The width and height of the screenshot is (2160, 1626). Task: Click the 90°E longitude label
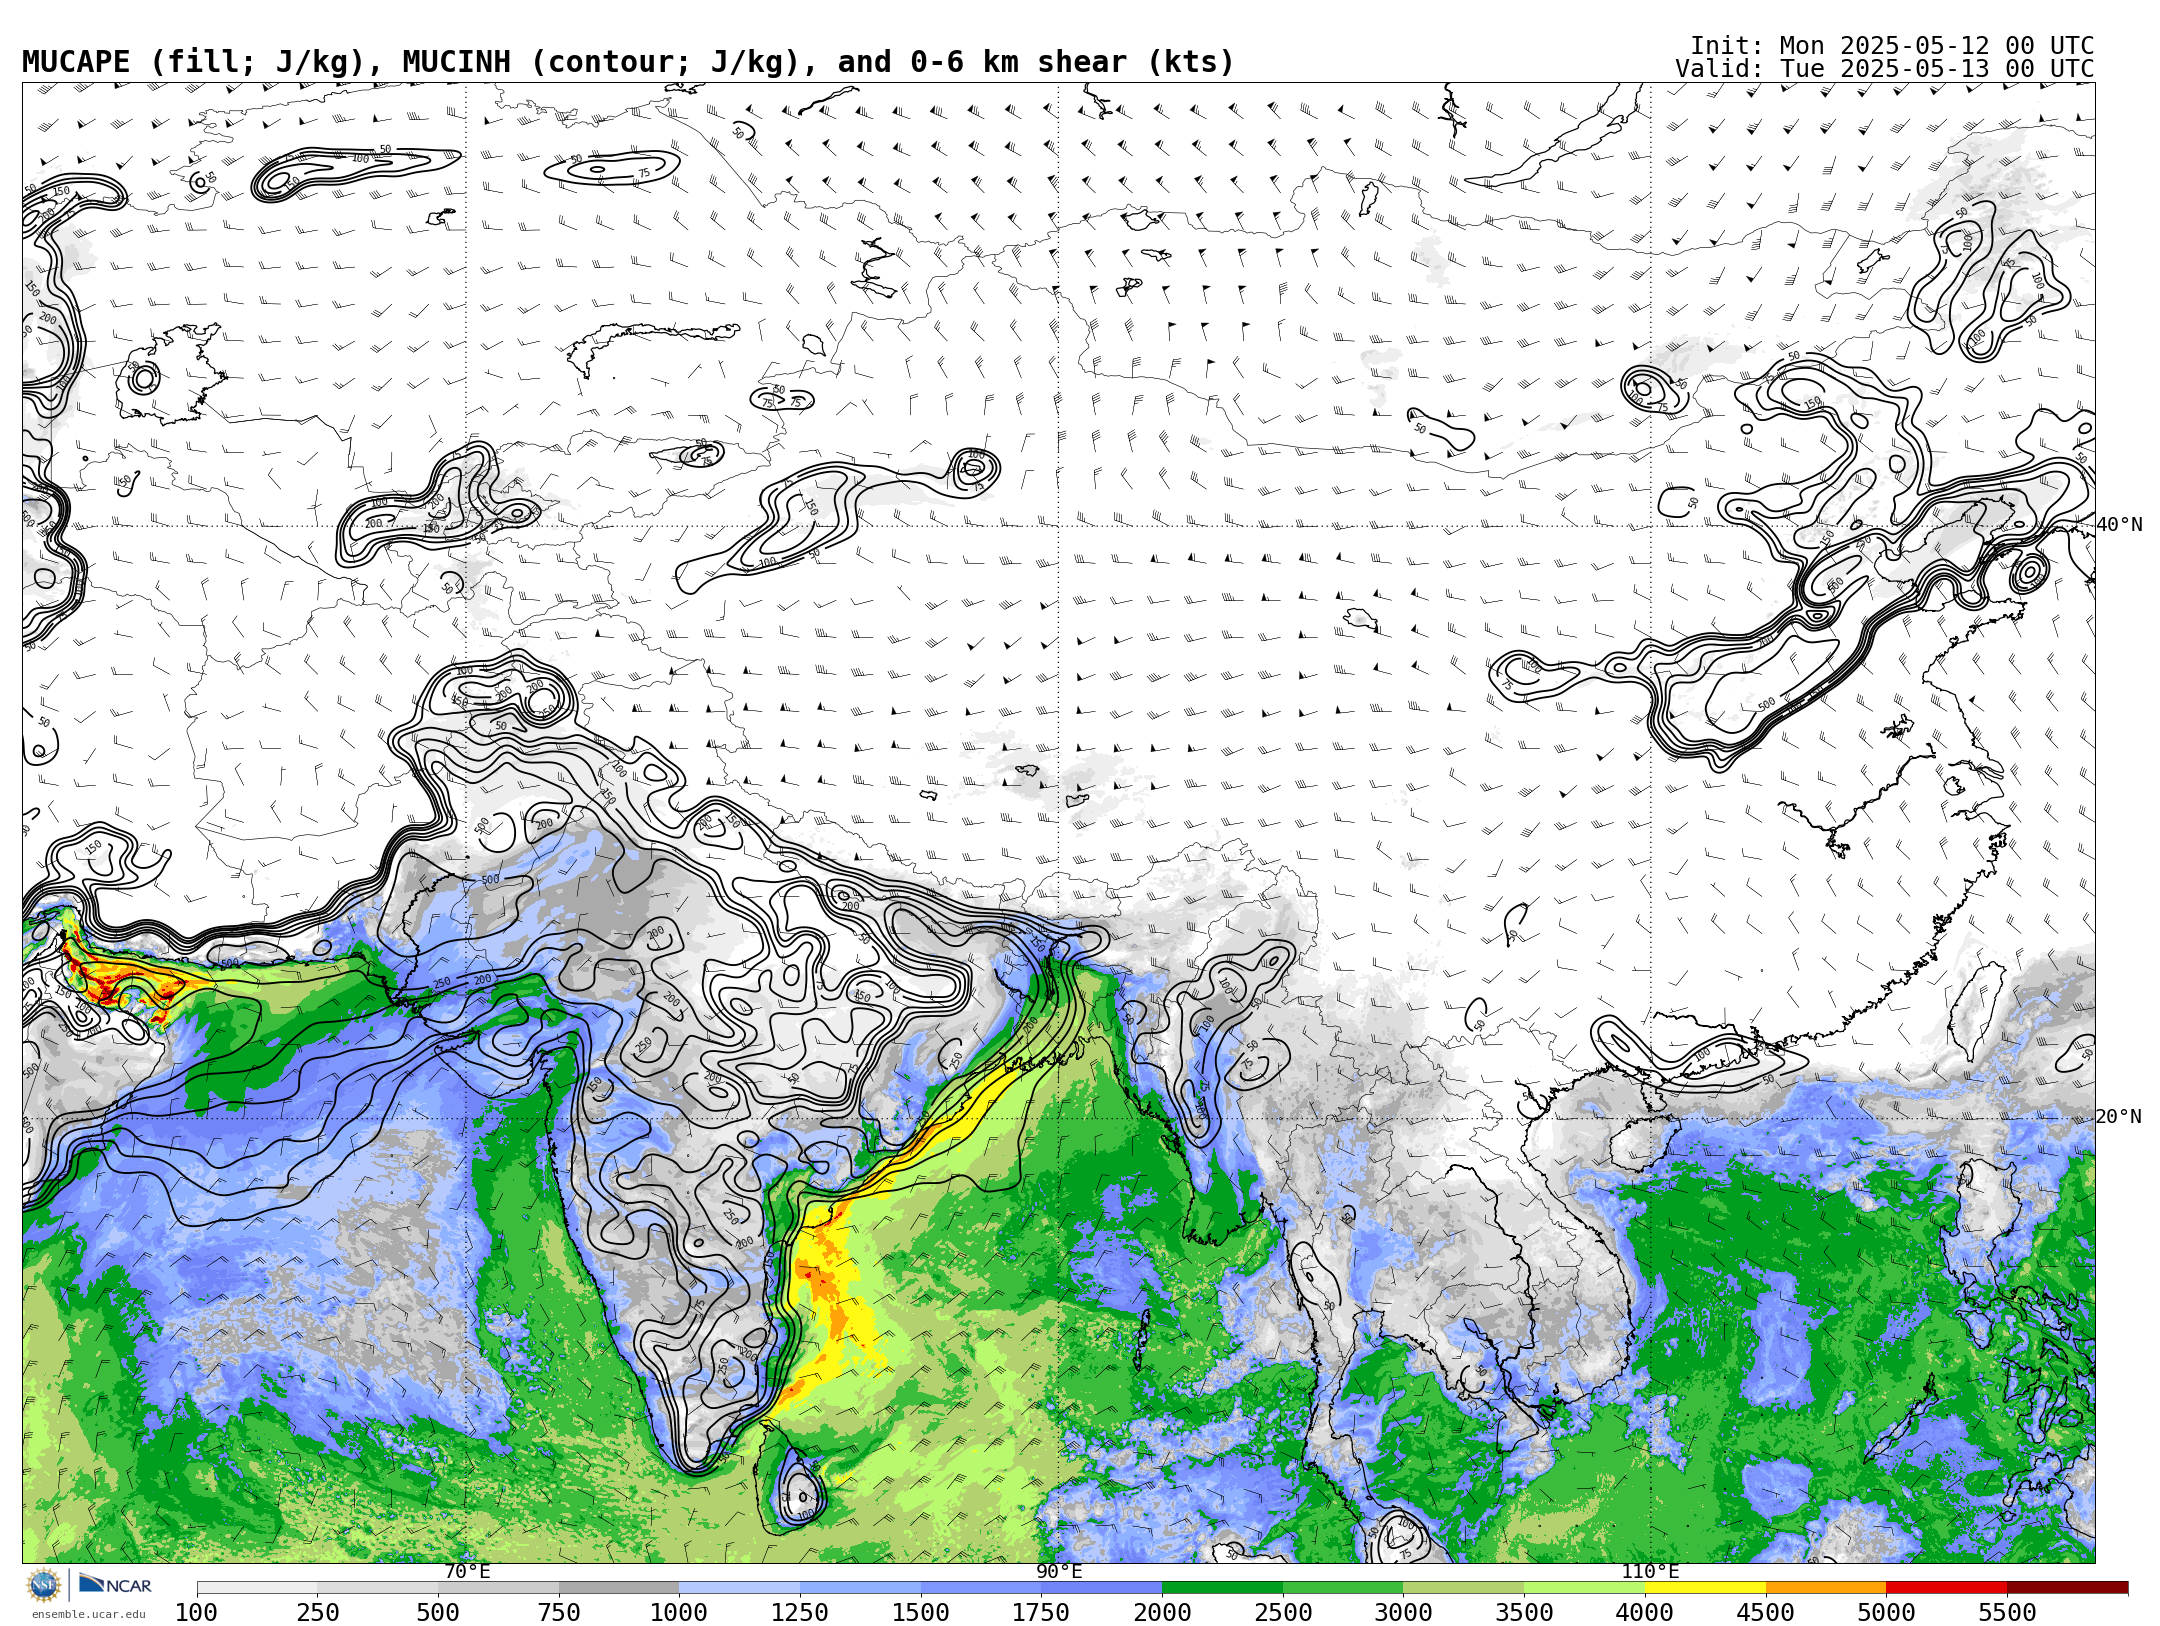point(1059,1572)
